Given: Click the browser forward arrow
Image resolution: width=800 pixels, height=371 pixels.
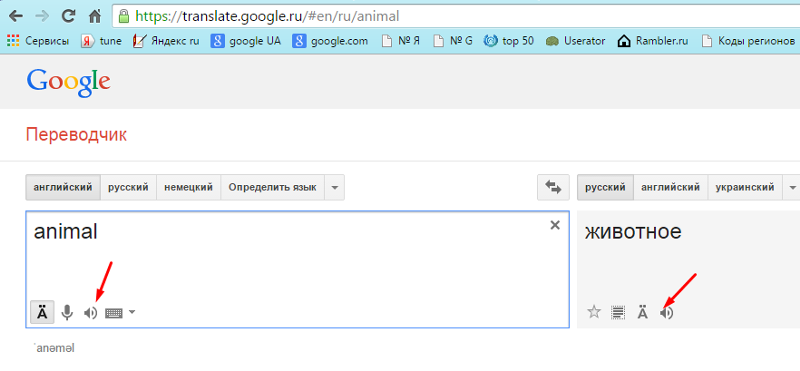Looking at the screenshot, I should click(42, 16).
